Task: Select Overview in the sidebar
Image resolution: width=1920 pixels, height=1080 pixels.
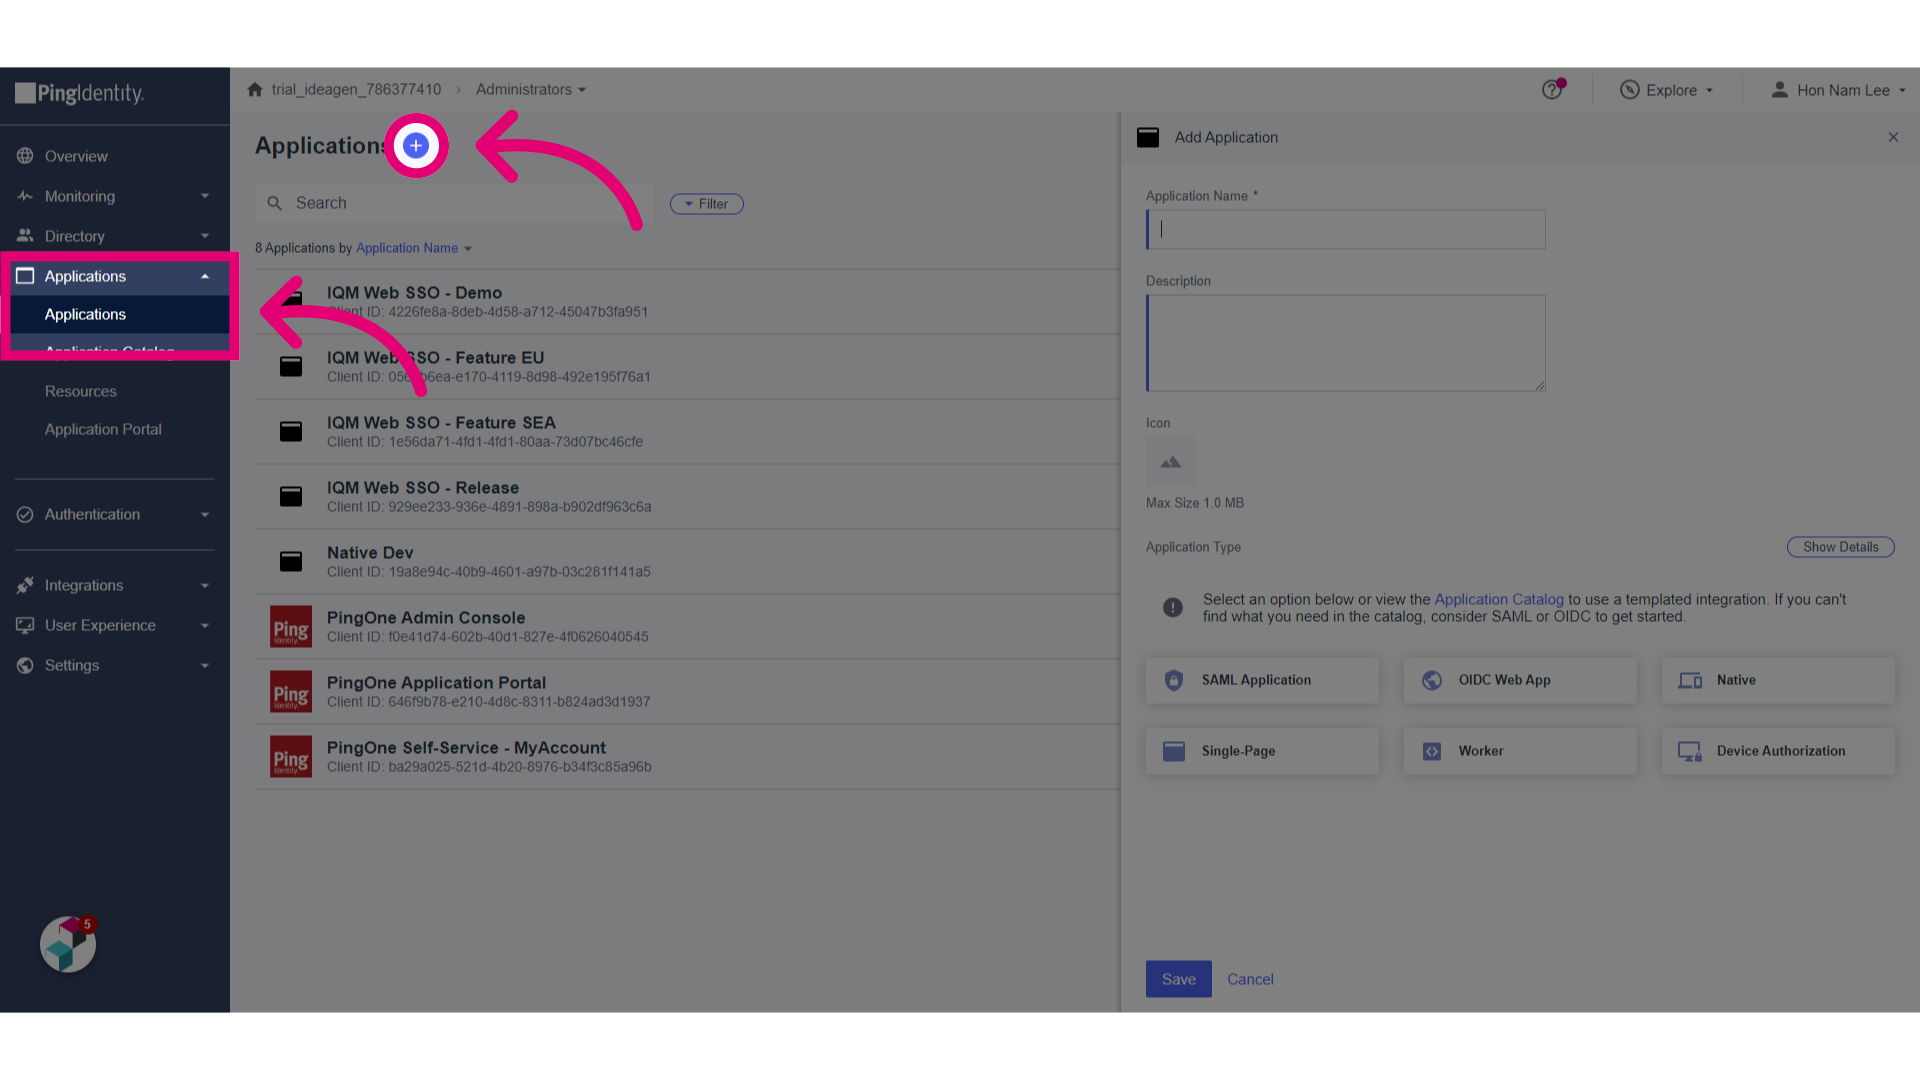Action: tap(76, 156)
